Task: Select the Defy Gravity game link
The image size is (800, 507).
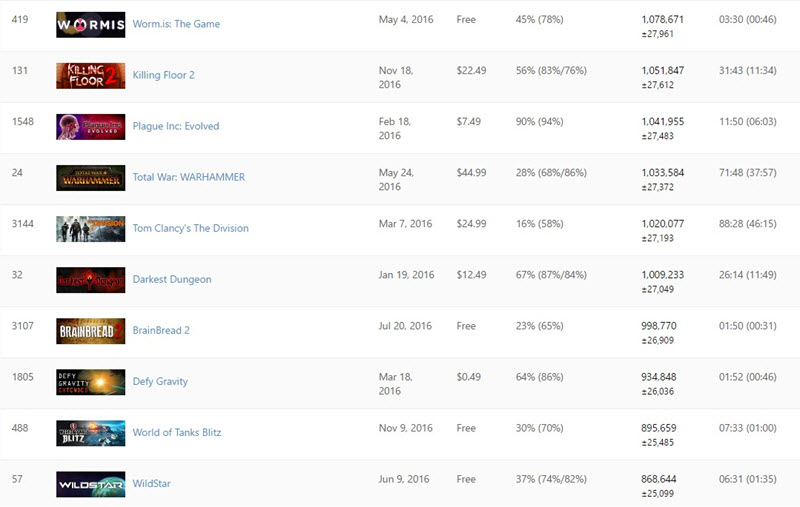Action: click(x=160, y=381)
